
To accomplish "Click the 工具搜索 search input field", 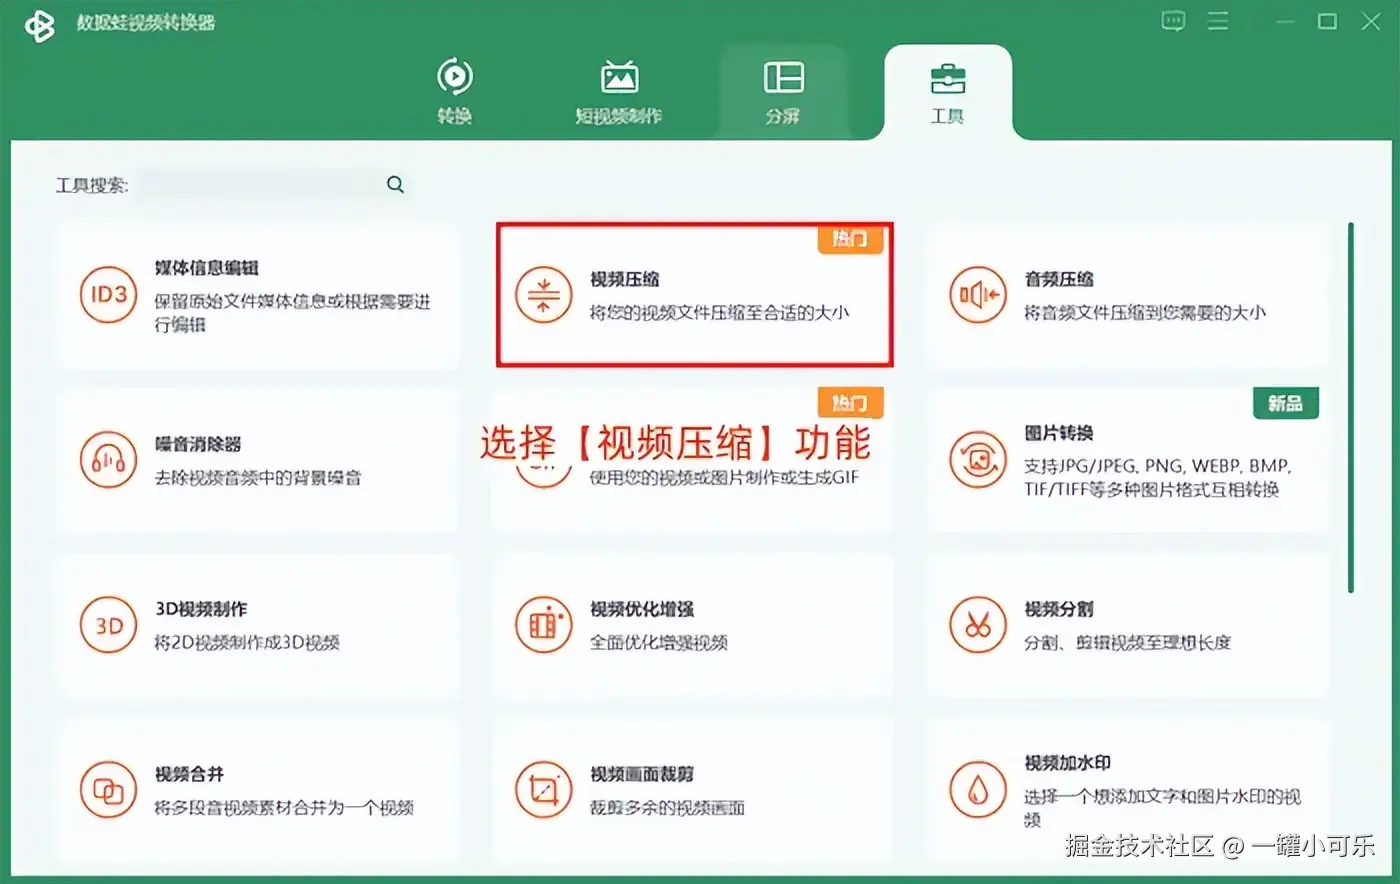I will click(258, 185).
